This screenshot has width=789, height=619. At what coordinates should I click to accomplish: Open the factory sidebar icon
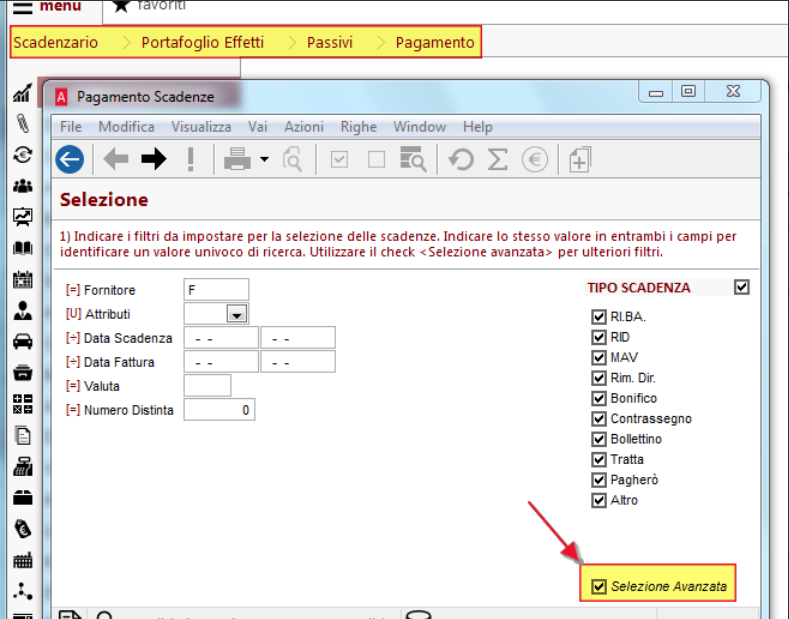pos(23,560)
